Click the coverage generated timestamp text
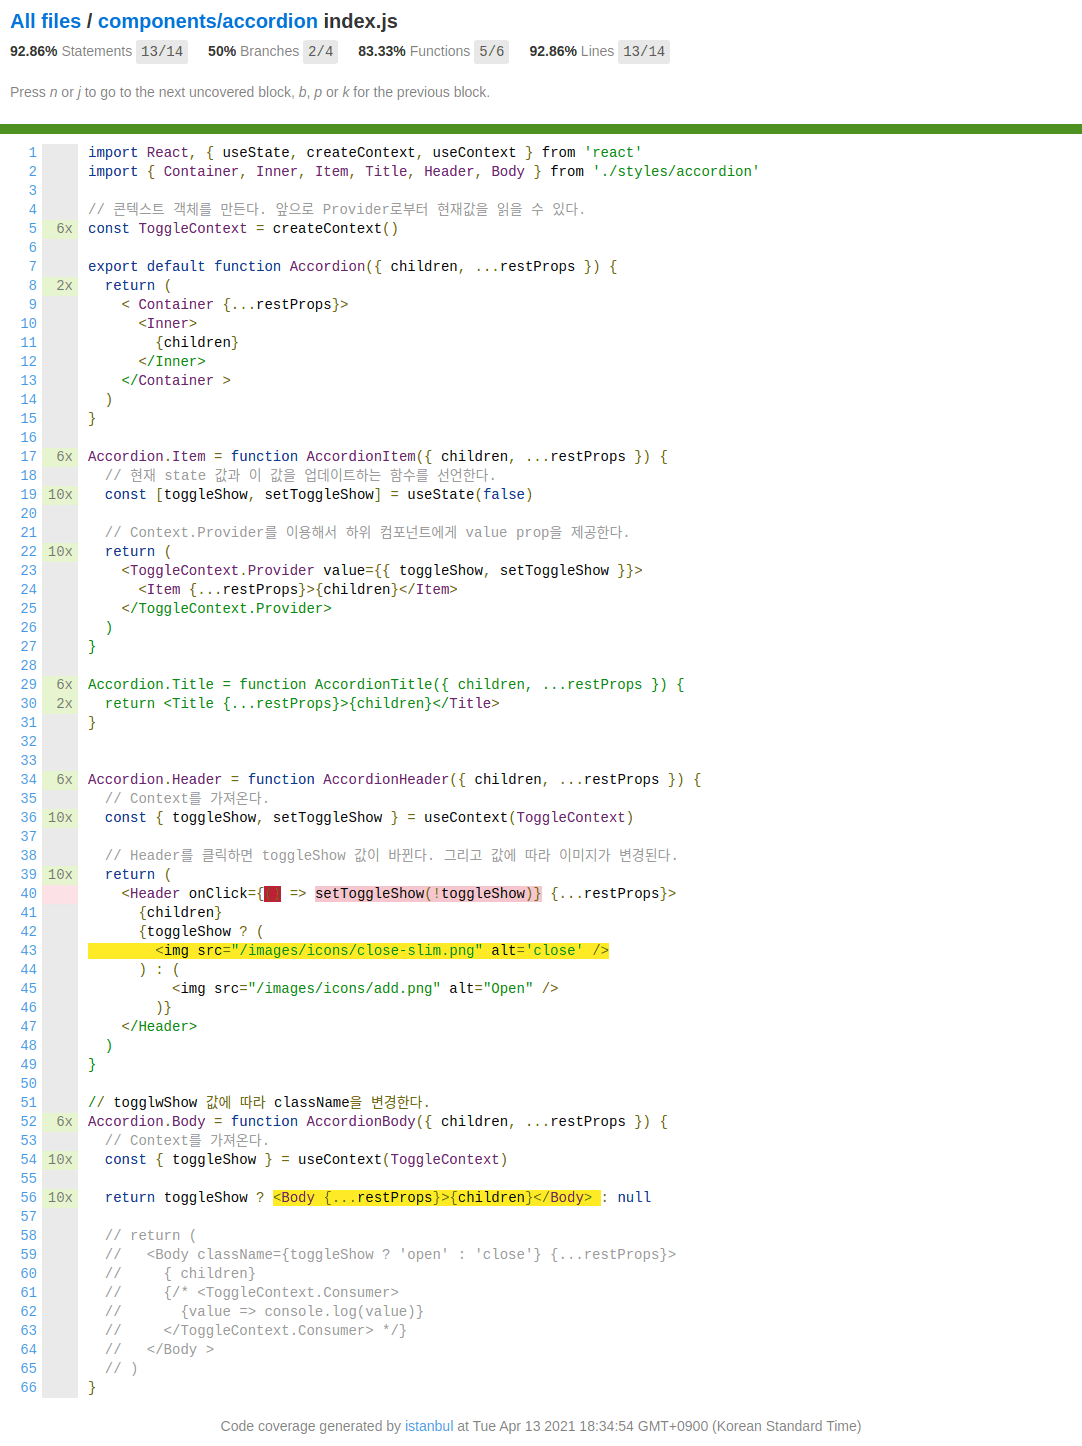 pyautogui.click(x=666, y=1426)
